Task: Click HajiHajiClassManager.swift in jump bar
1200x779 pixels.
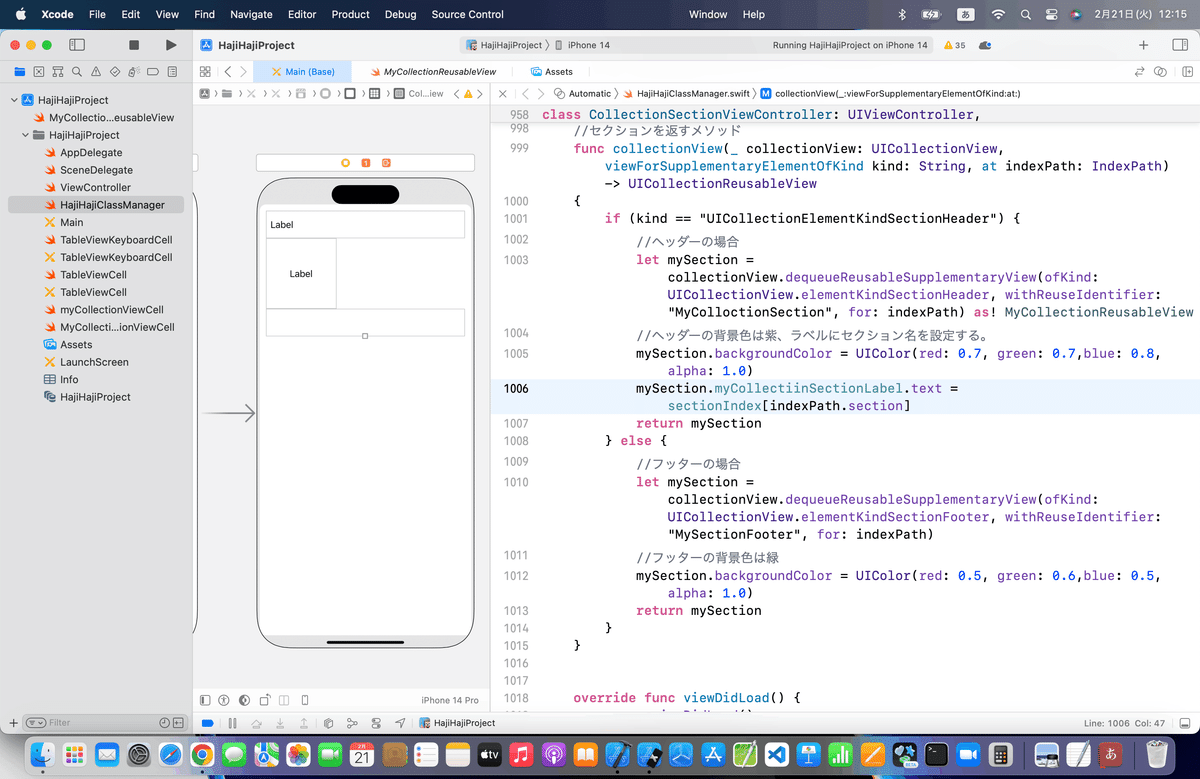Action: (x=686, y=93)
